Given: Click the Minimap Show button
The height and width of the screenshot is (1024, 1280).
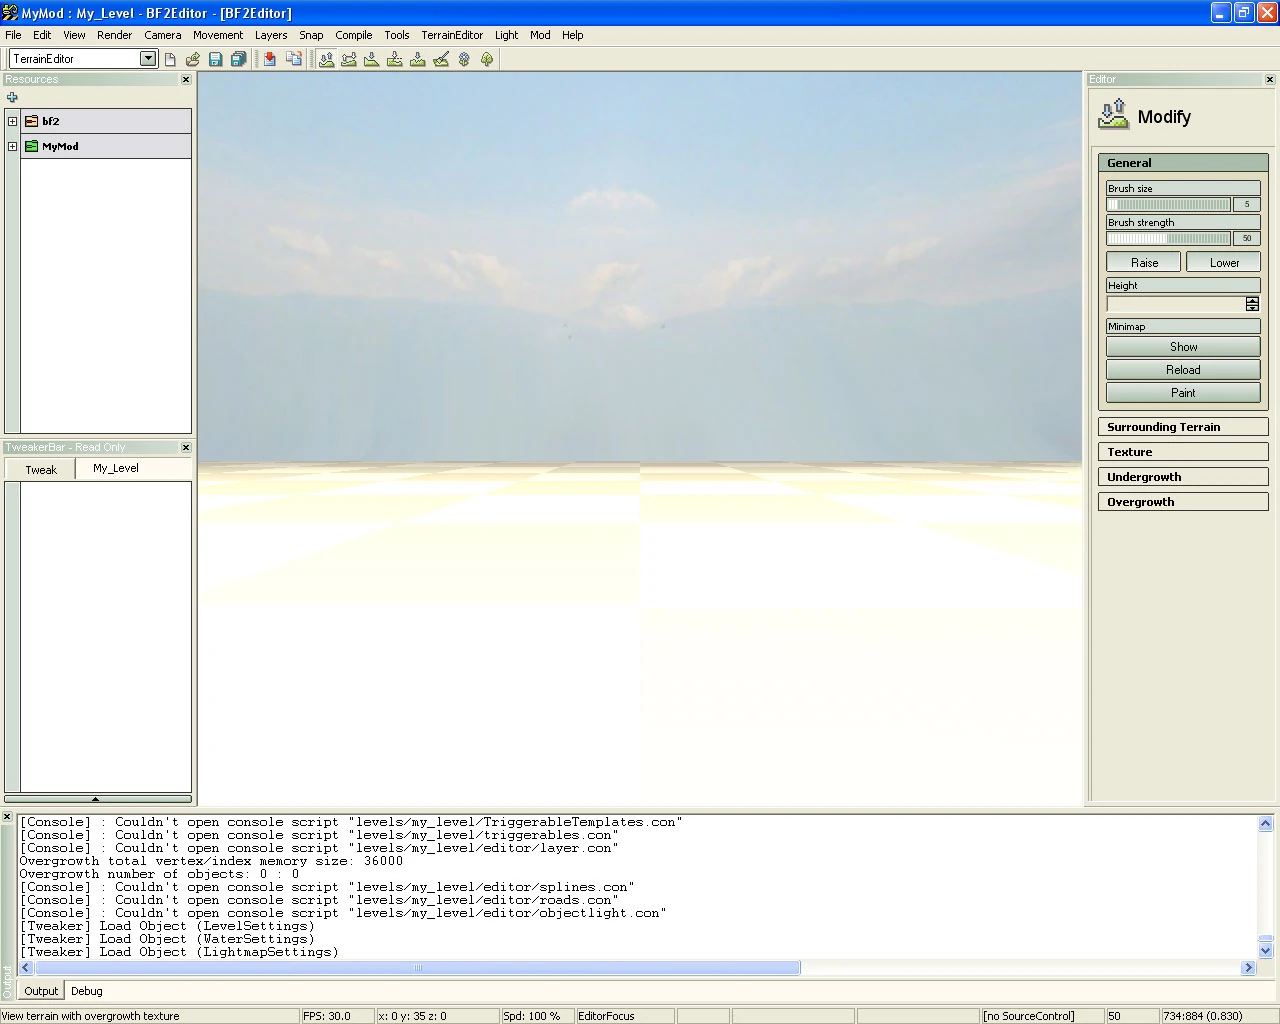Looking at the screenshot, I should point(1183,347).
